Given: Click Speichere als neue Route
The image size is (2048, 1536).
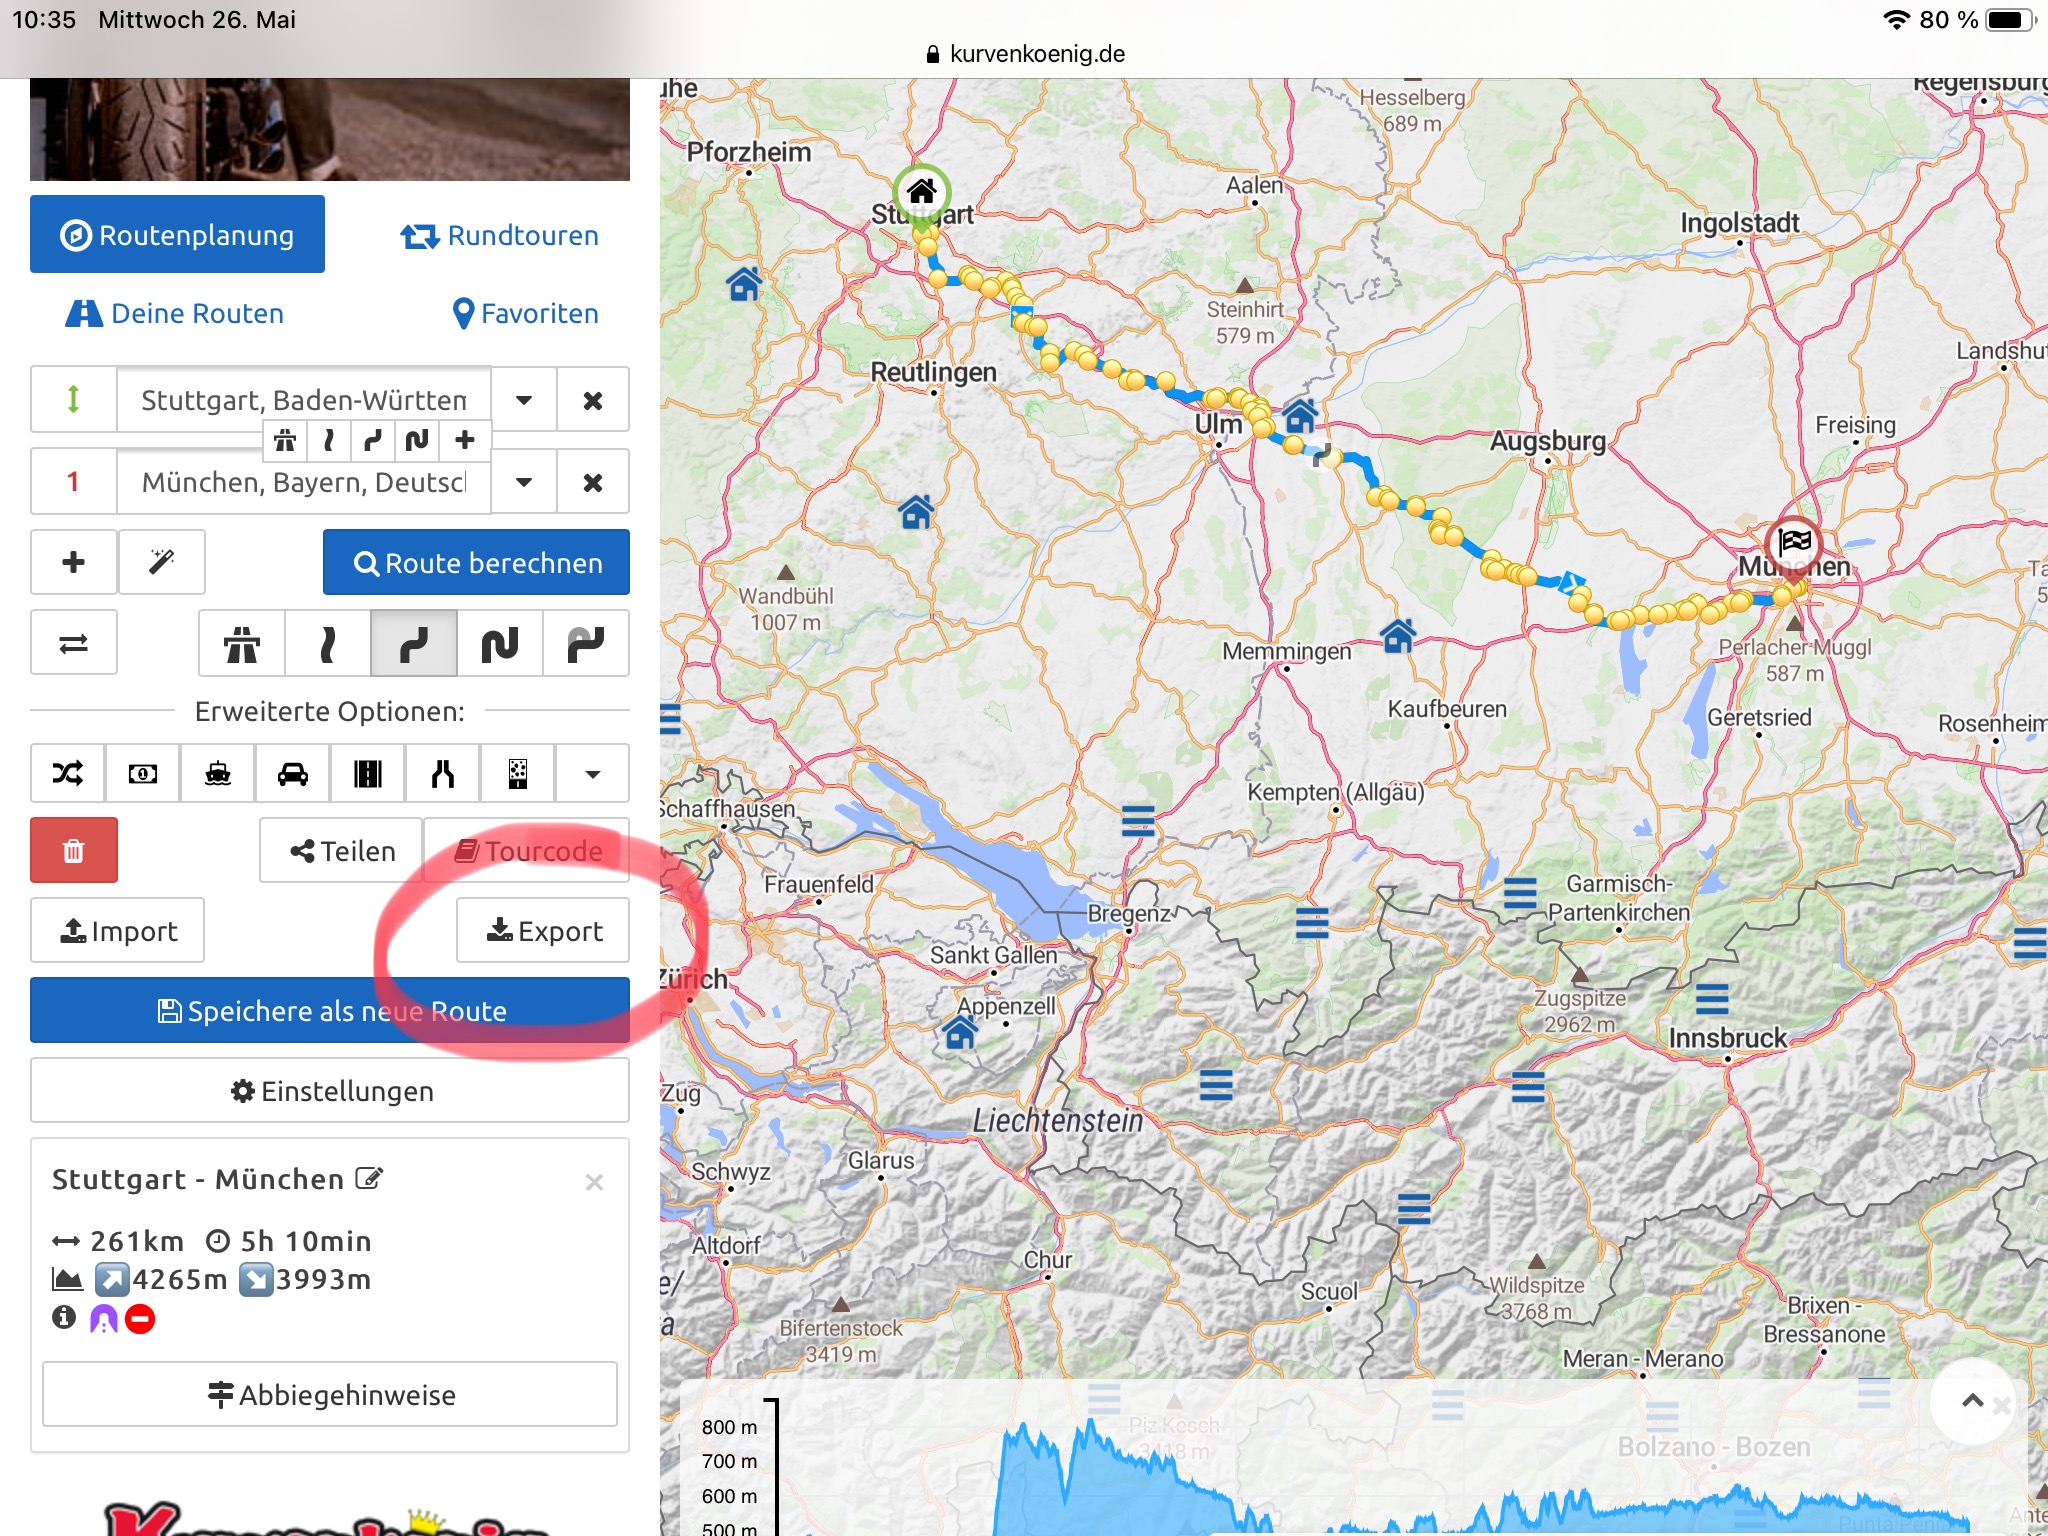Looking at the screenshot, I should [330, 1011].
